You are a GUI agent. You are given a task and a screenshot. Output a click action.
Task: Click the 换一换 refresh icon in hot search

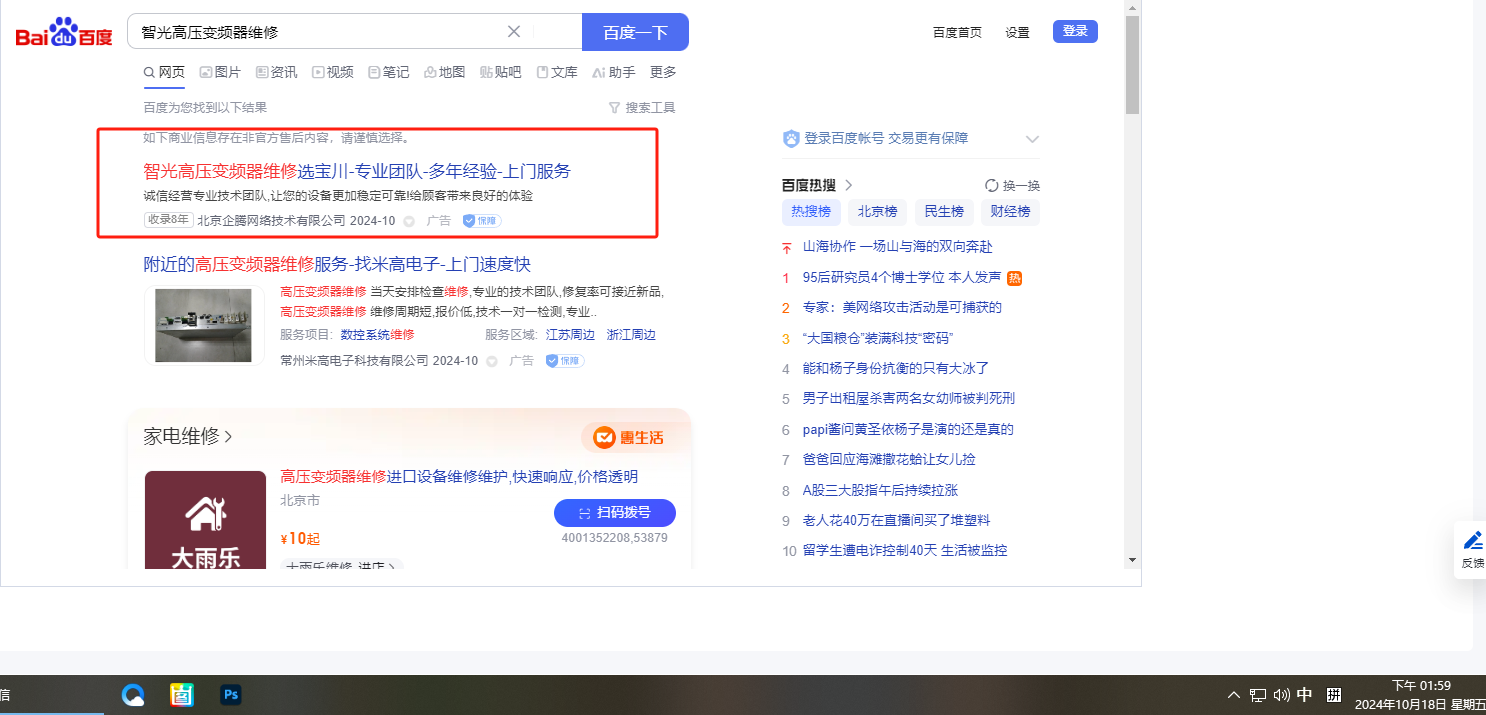pyautogui.click(x=992, y=186)
